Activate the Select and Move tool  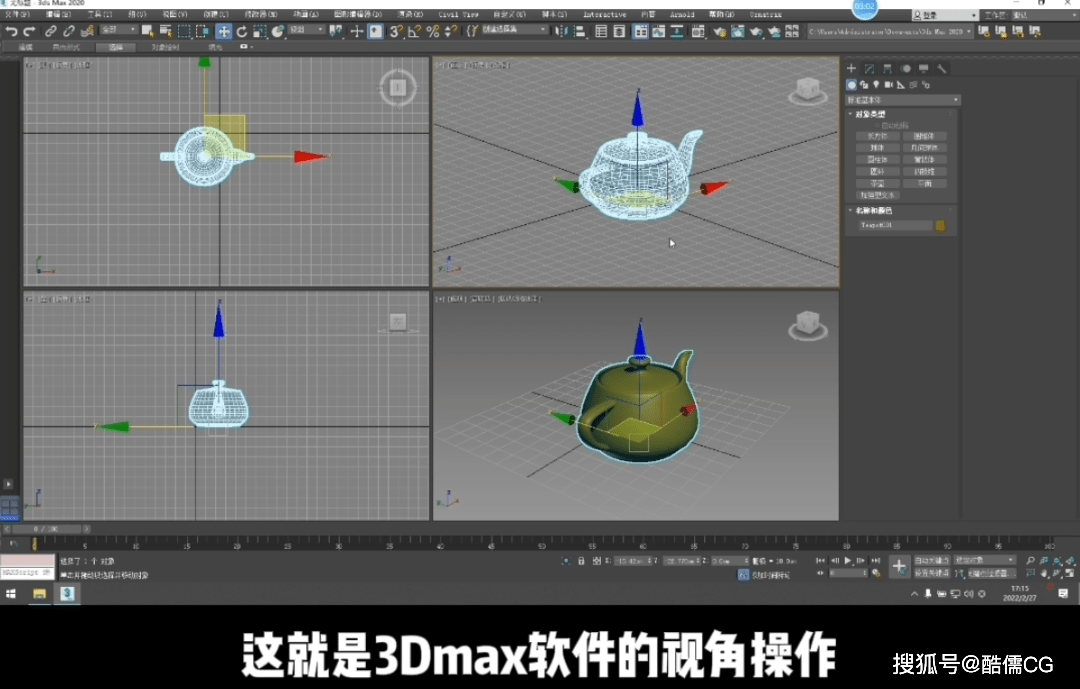pos(224,31)
